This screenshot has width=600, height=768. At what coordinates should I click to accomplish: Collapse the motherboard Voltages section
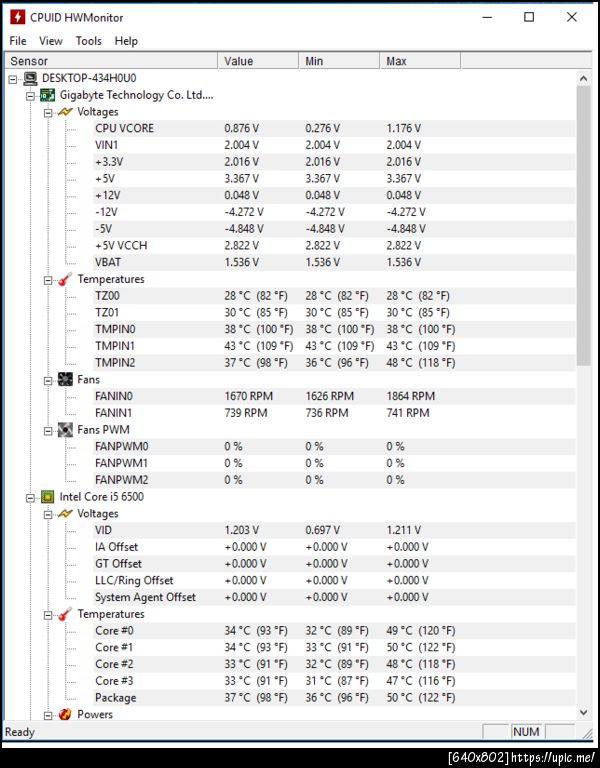[48, 112]
